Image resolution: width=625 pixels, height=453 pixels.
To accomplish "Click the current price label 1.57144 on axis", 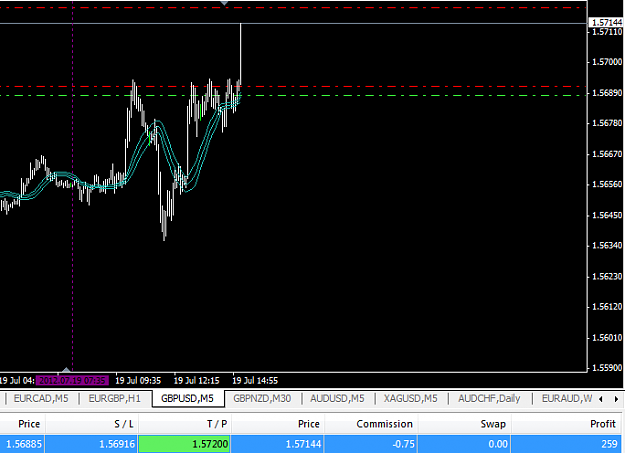I will tap(607, 22).
